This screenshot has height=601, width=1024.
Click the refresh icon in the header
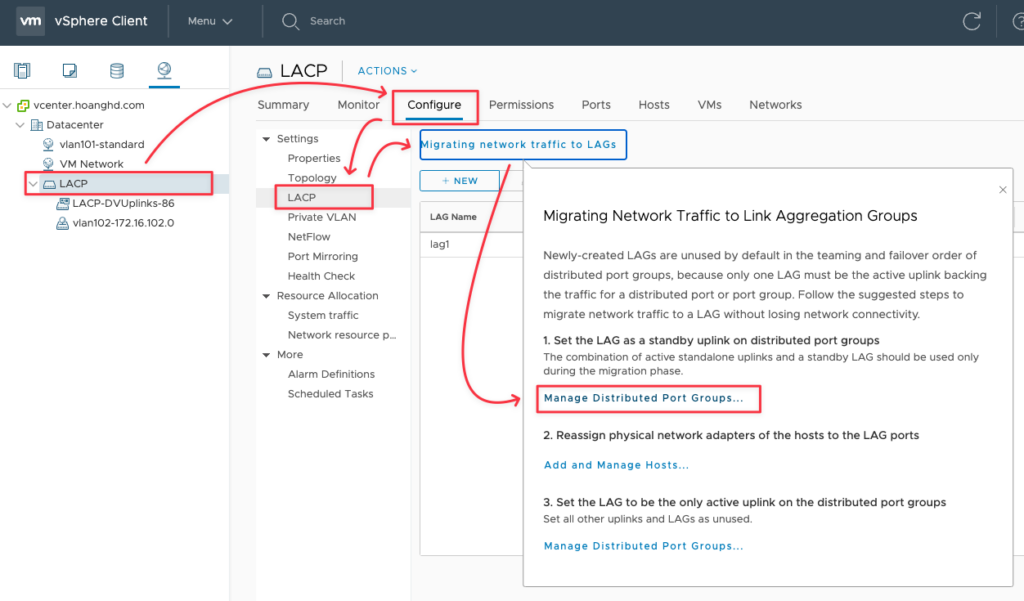pyautogui.click(x=972, y=22)
